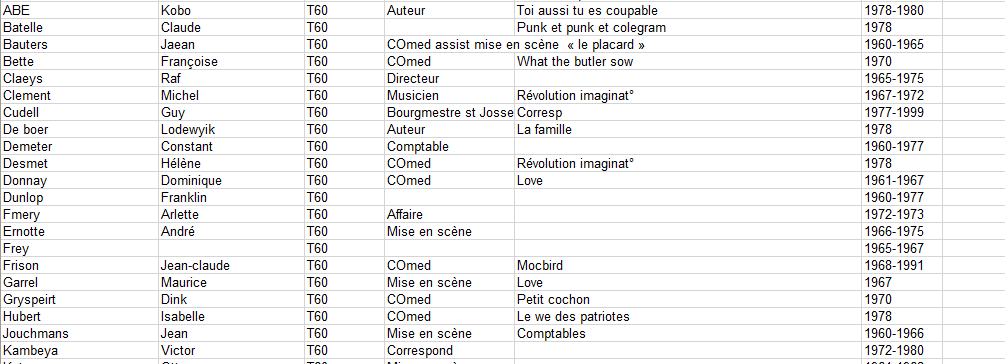Select the Le we des patriotes cell

[687, 316]
